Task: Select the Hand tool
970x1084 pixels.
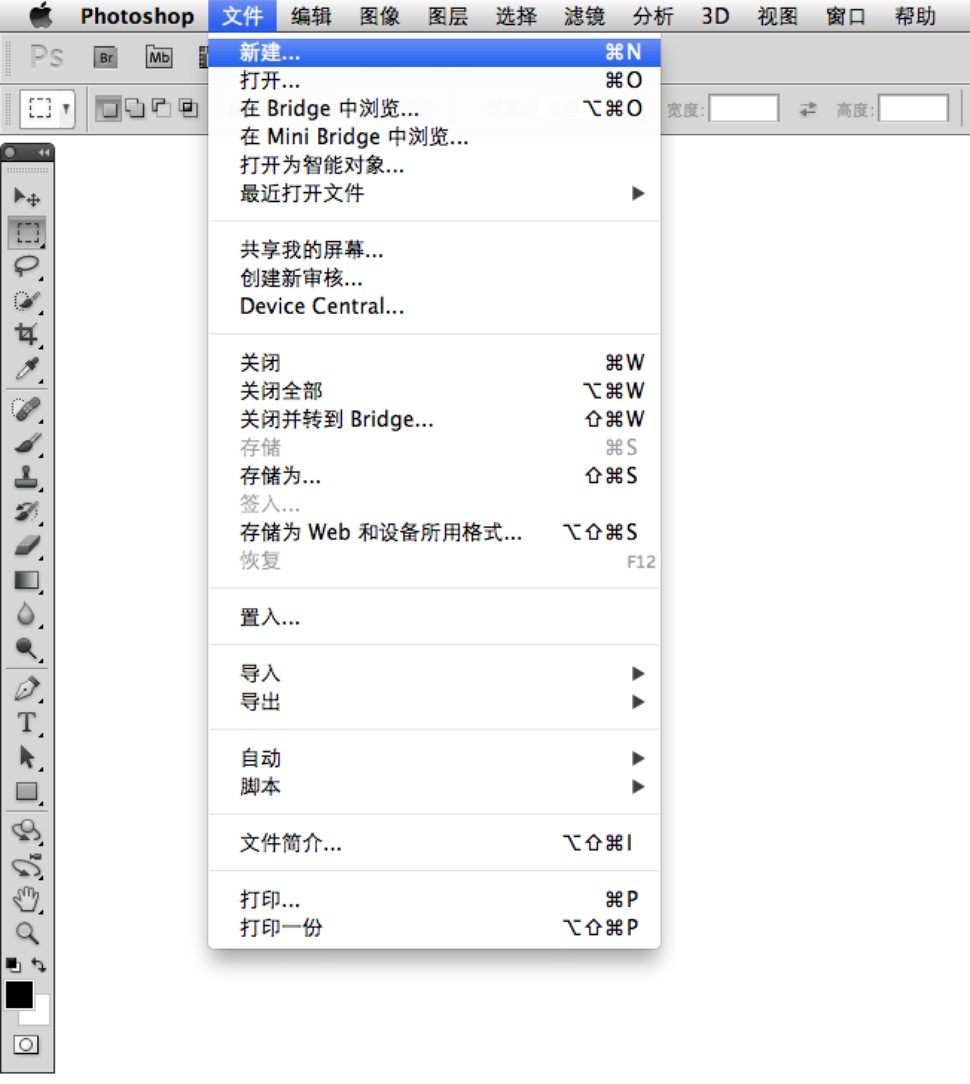Action: pyautogui.click(x=26, y=899)
